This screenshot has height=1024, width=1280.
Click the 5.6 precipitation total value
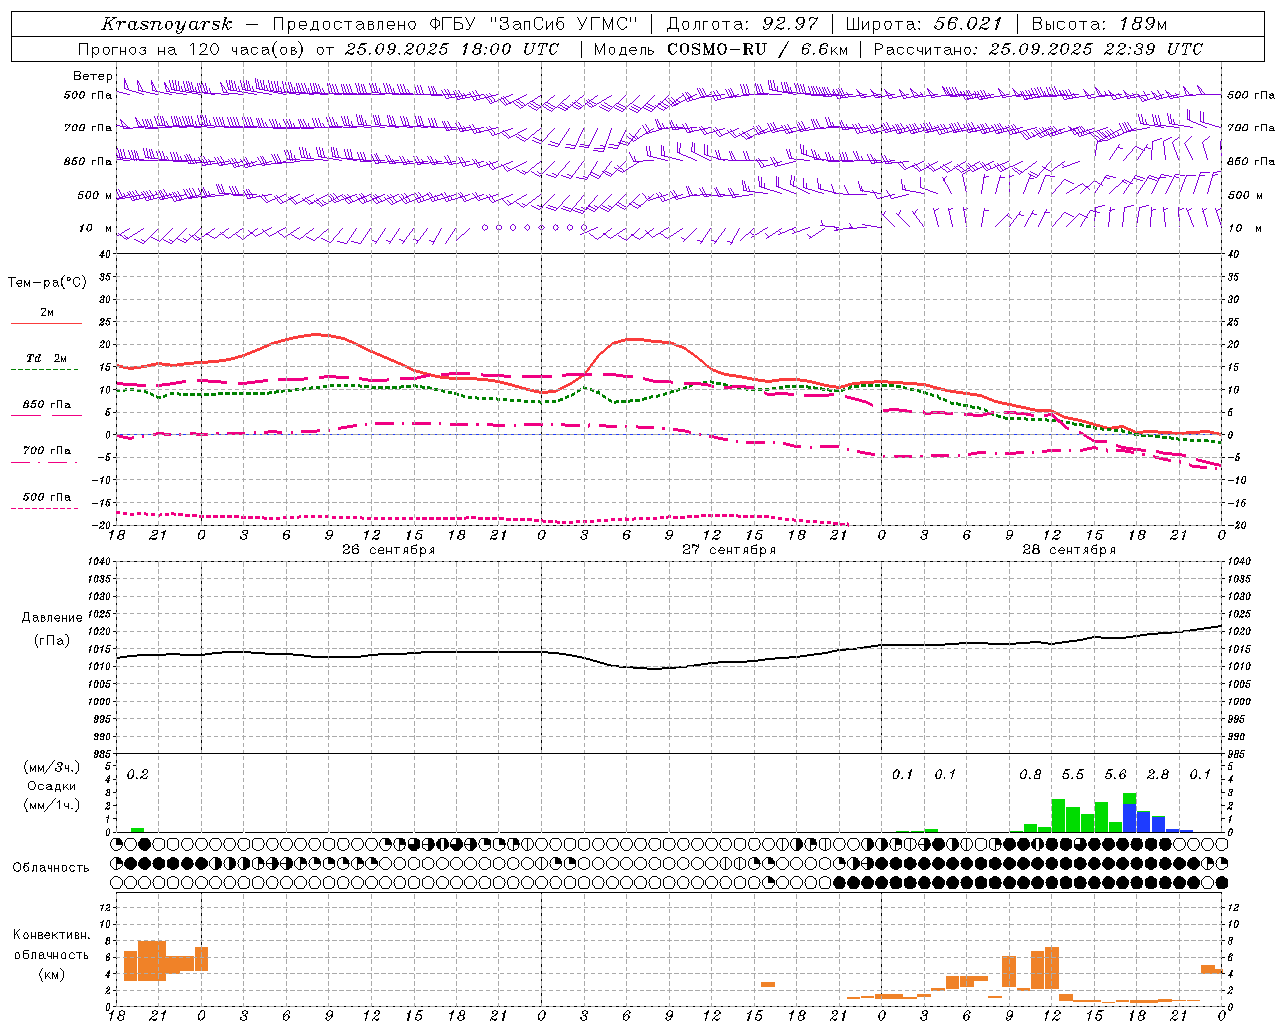pyautogui.click(x=1116, y=775)
